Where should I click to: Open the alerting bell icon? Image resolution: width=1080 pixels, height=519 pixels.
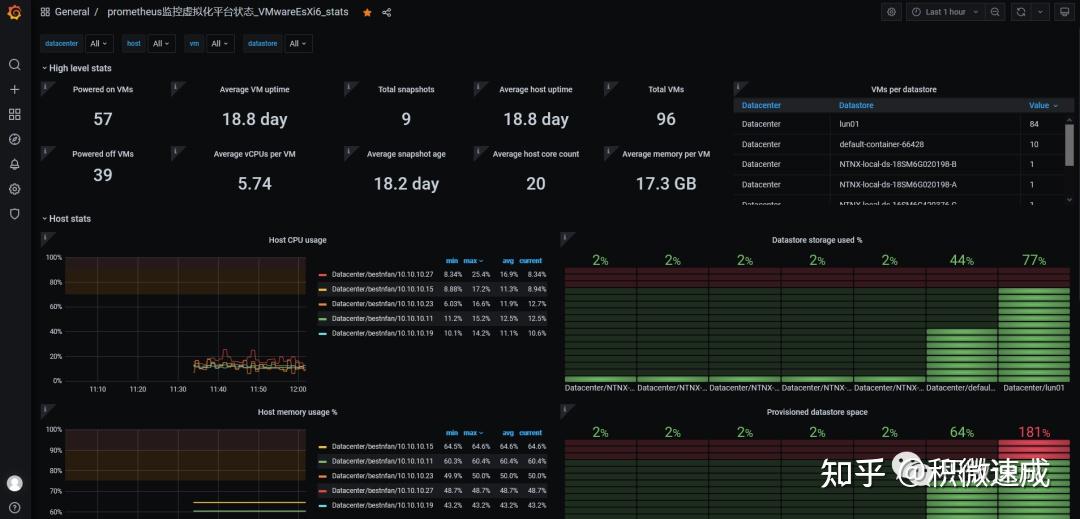click(x=14, y=164)
